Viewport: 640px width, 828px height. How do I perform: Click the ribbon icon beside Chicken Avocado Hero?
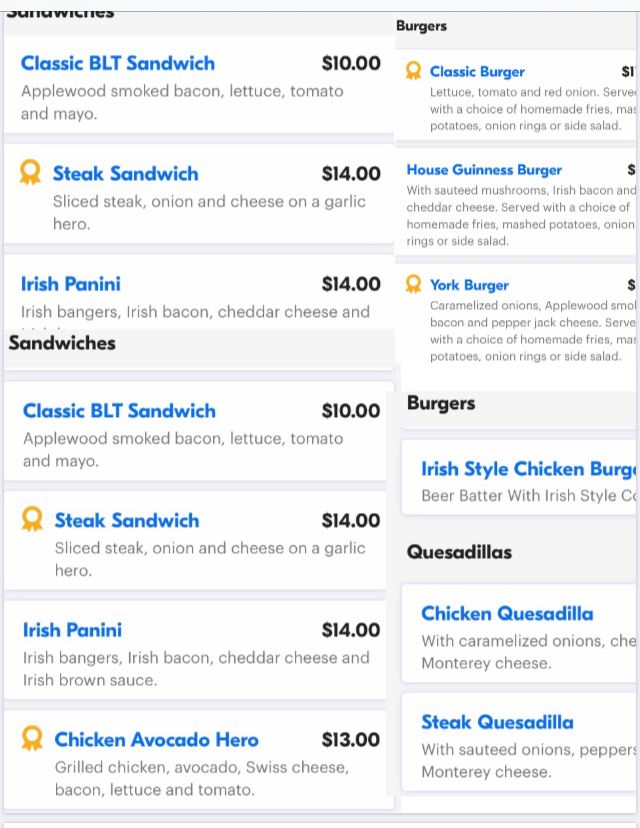32,739
